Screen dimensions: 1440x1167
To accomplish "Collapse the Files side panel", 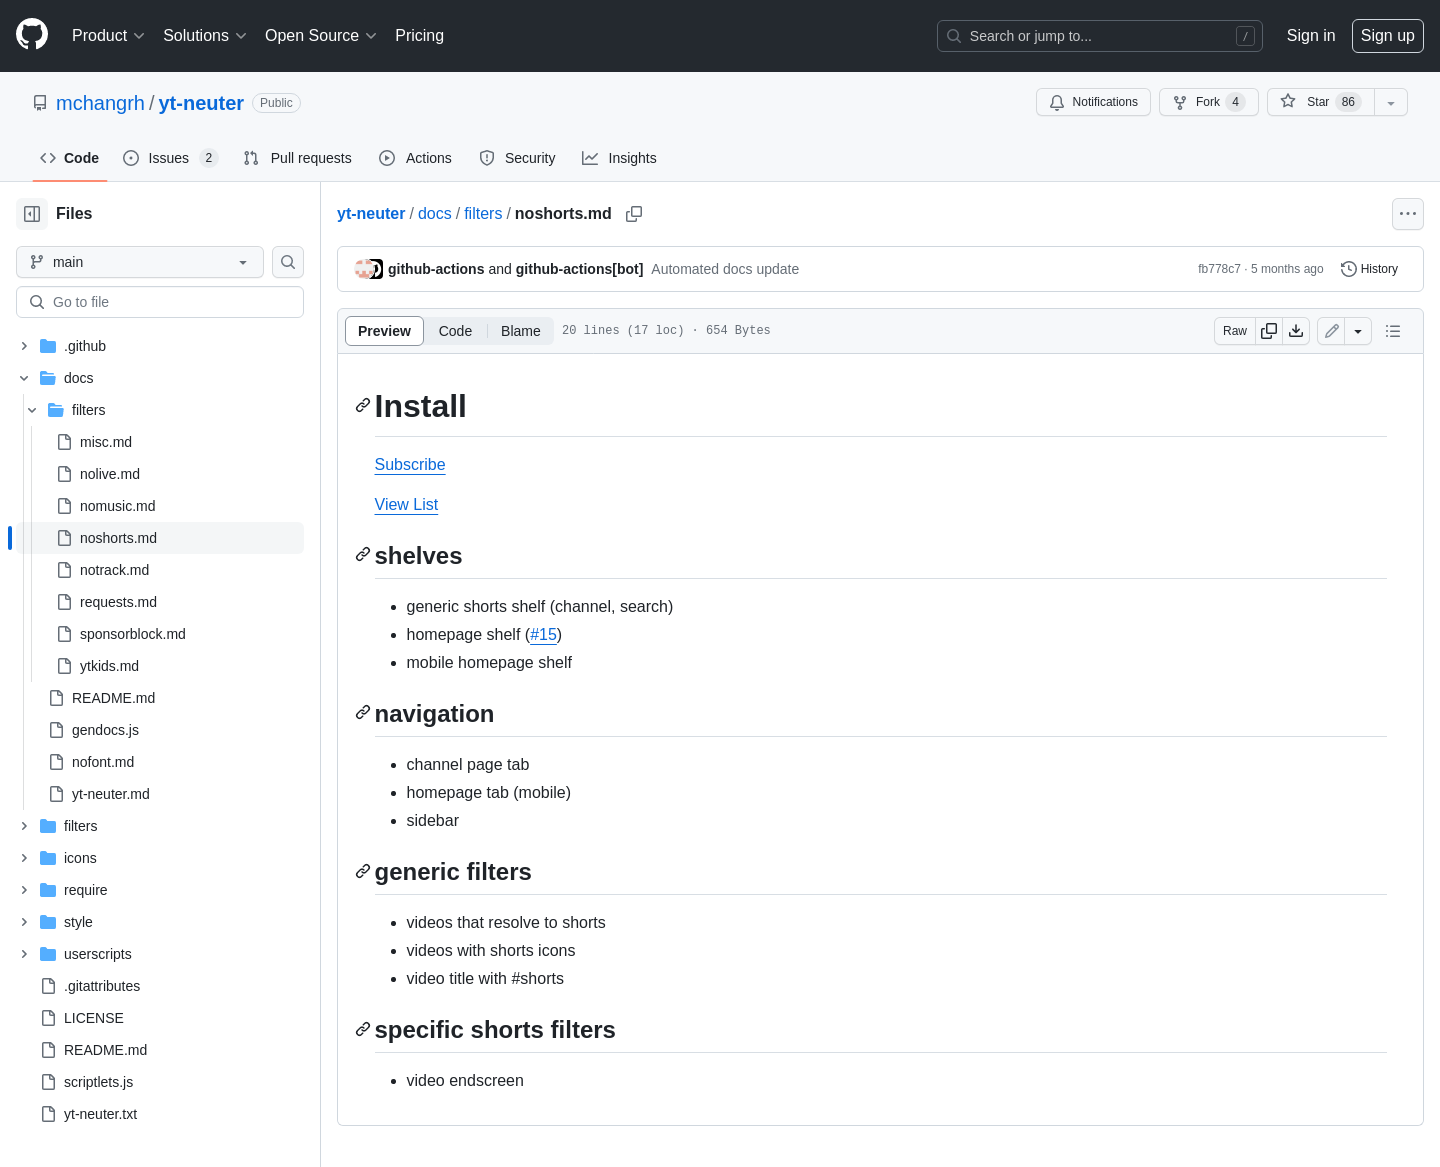I will [x=32, y=214].
